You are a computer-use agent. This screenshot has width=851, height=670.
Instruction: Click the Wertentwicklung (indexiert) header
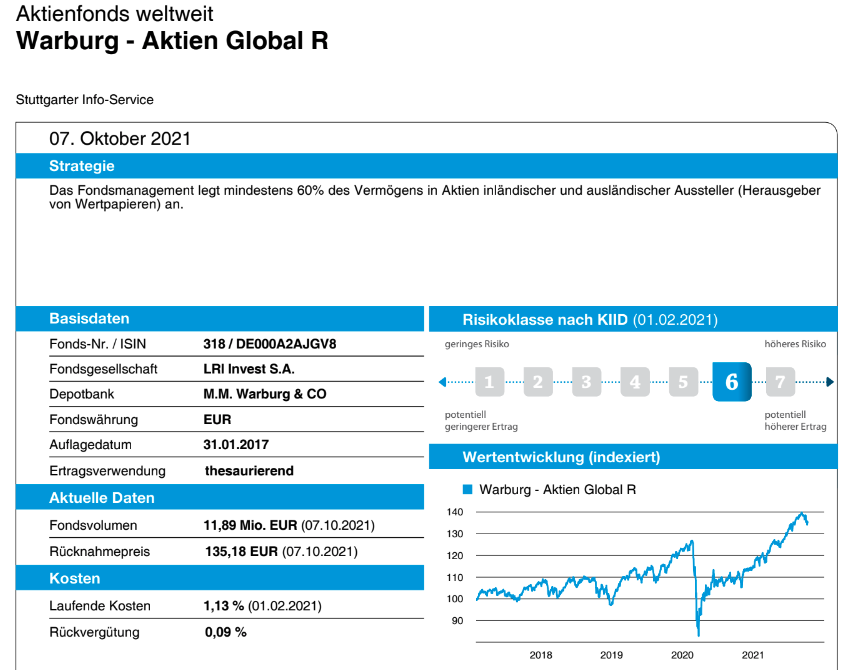(x=633, y=457)
